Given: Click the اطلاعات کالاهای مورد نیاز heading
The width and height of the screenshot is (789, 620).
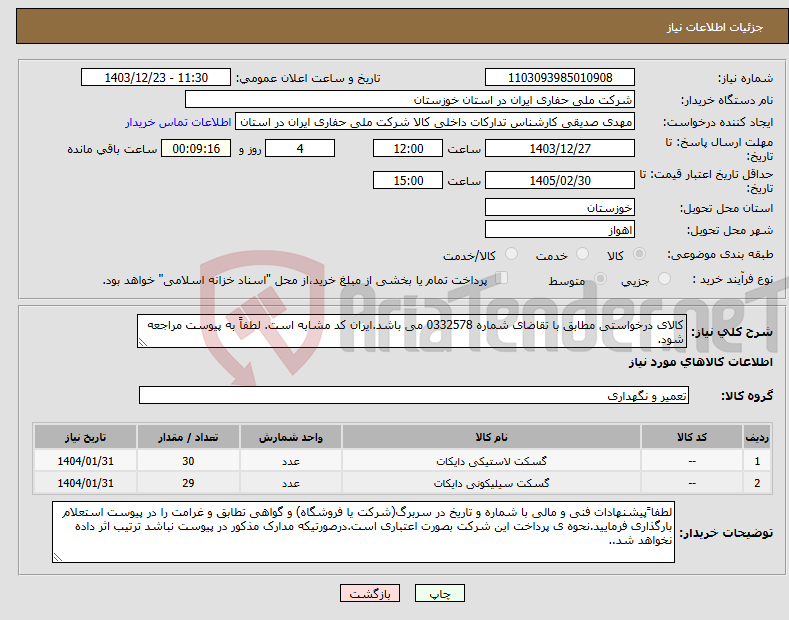Looking at the screenshot, I should [x=700, y=362].
